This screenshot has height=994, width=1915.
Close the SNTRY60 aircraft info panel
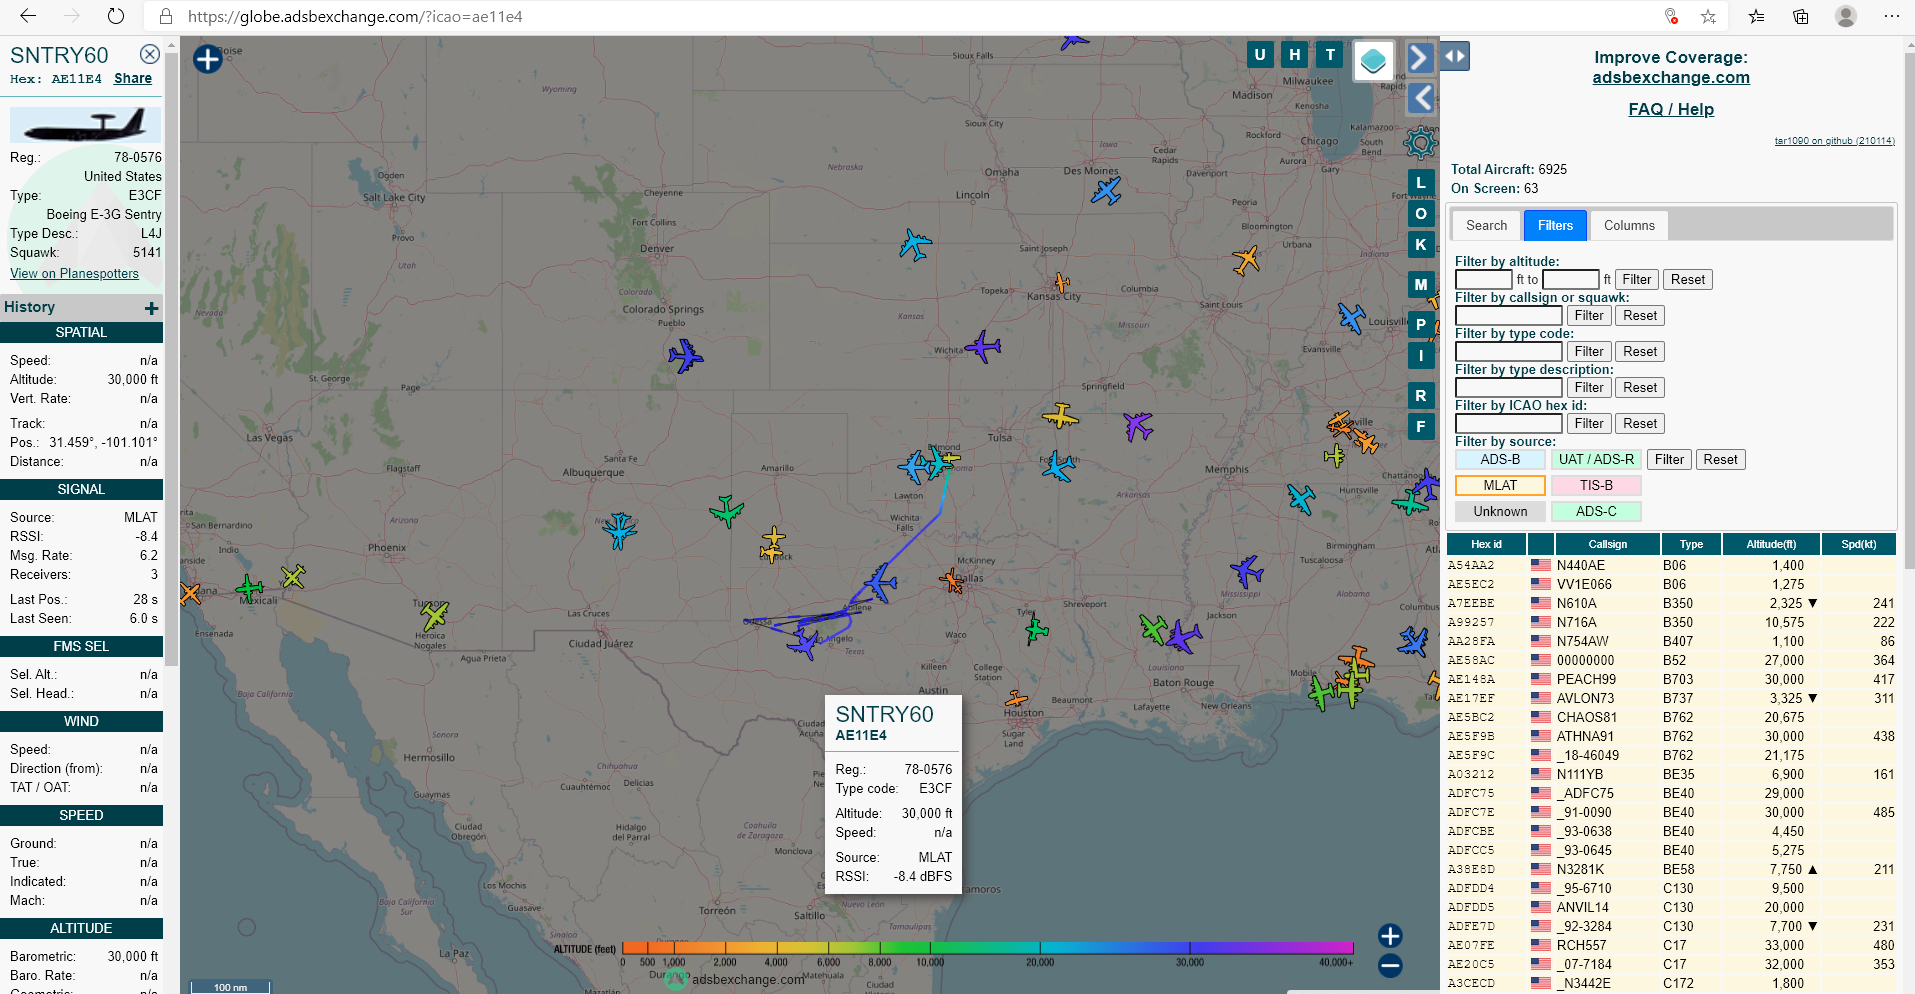[x=149, y=54]
